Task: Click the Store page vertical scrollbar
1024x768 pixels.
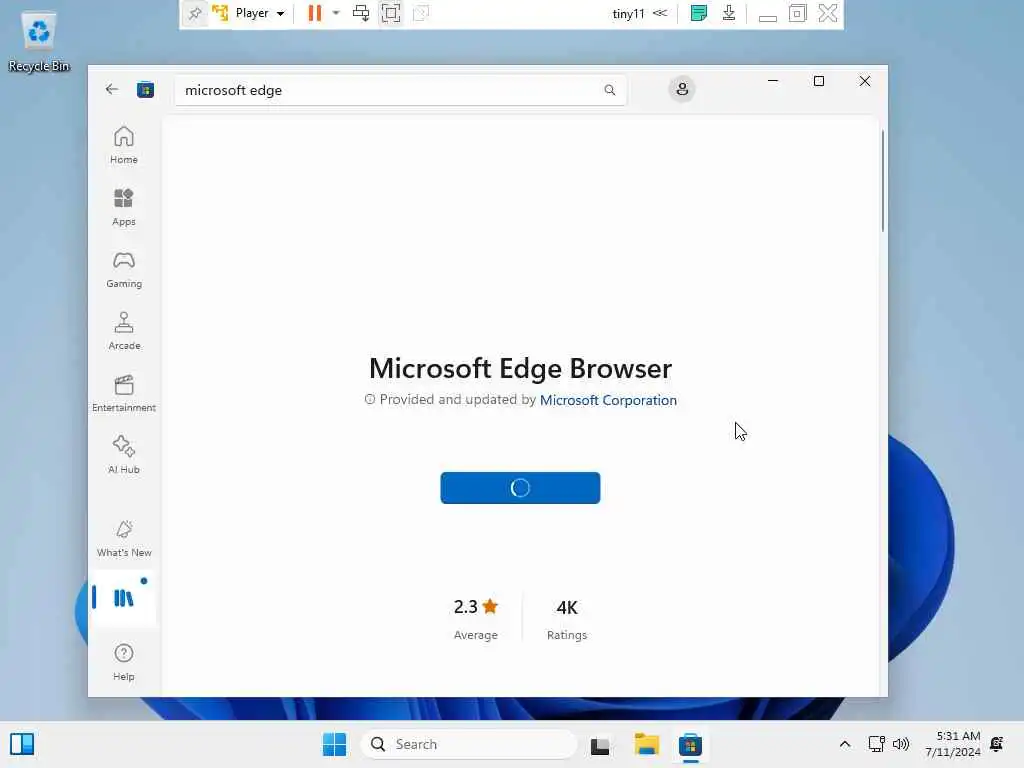Action: (x=883, y=181)
